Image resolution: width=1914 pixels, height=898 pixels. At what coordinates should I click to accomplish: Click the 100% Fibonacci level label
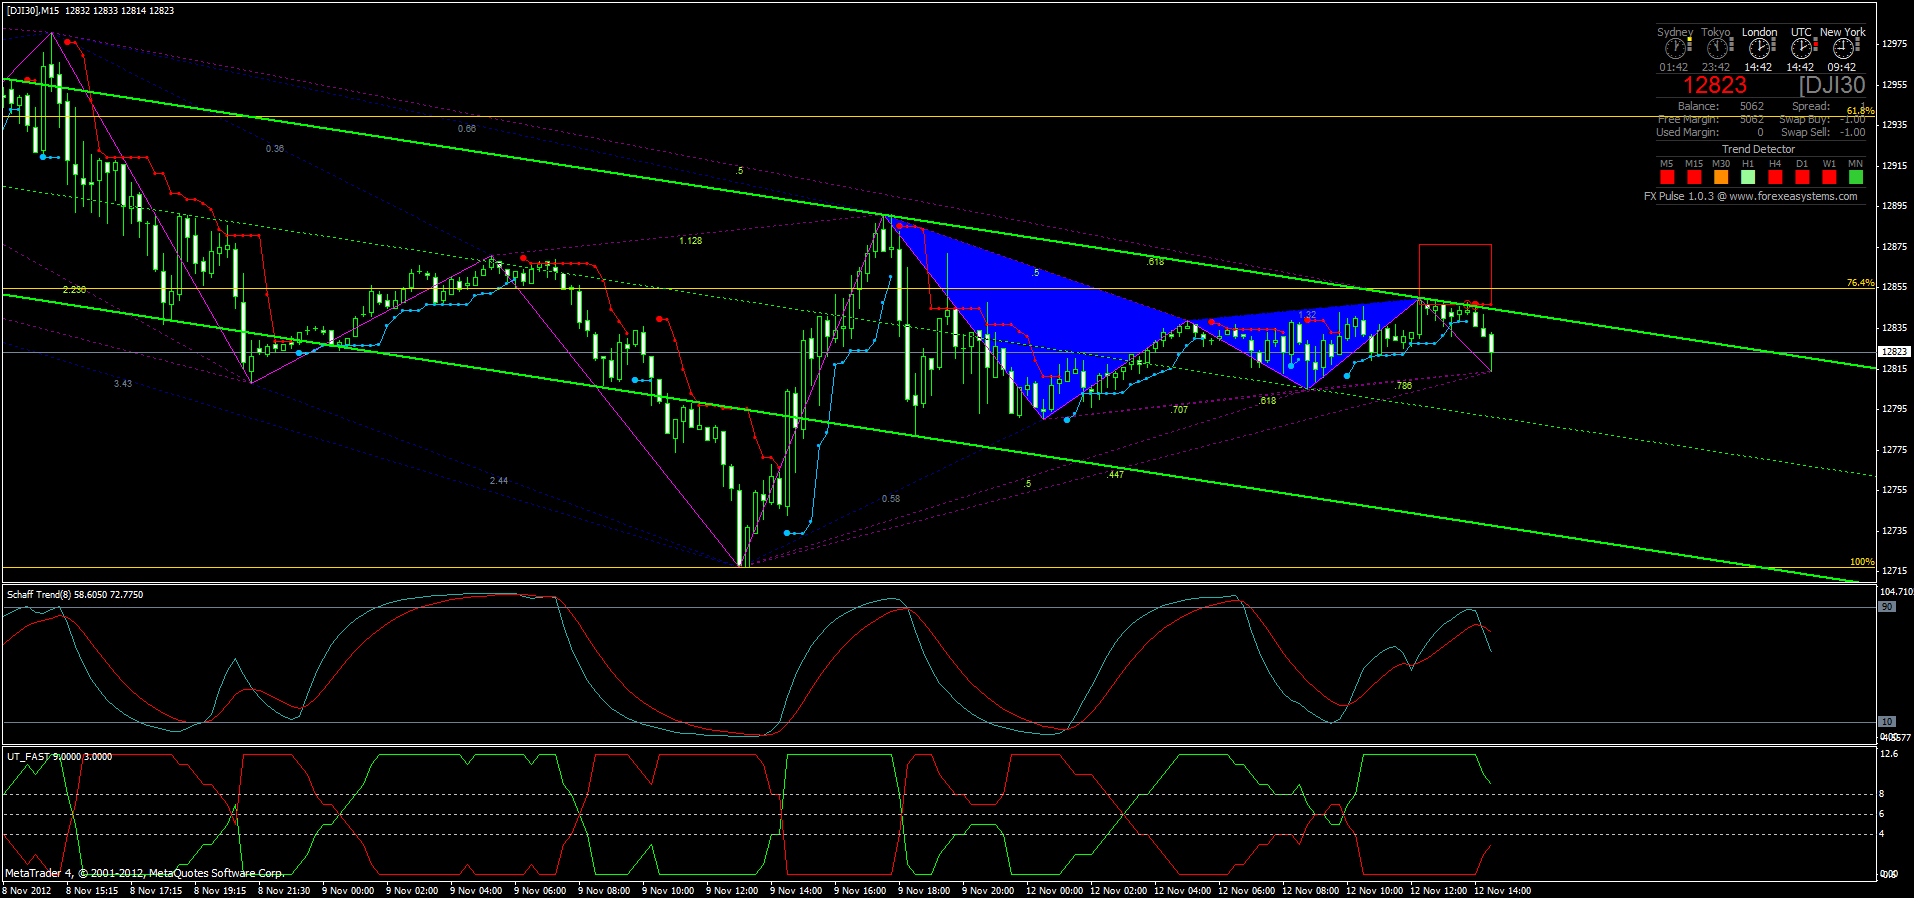(1862, 562)
